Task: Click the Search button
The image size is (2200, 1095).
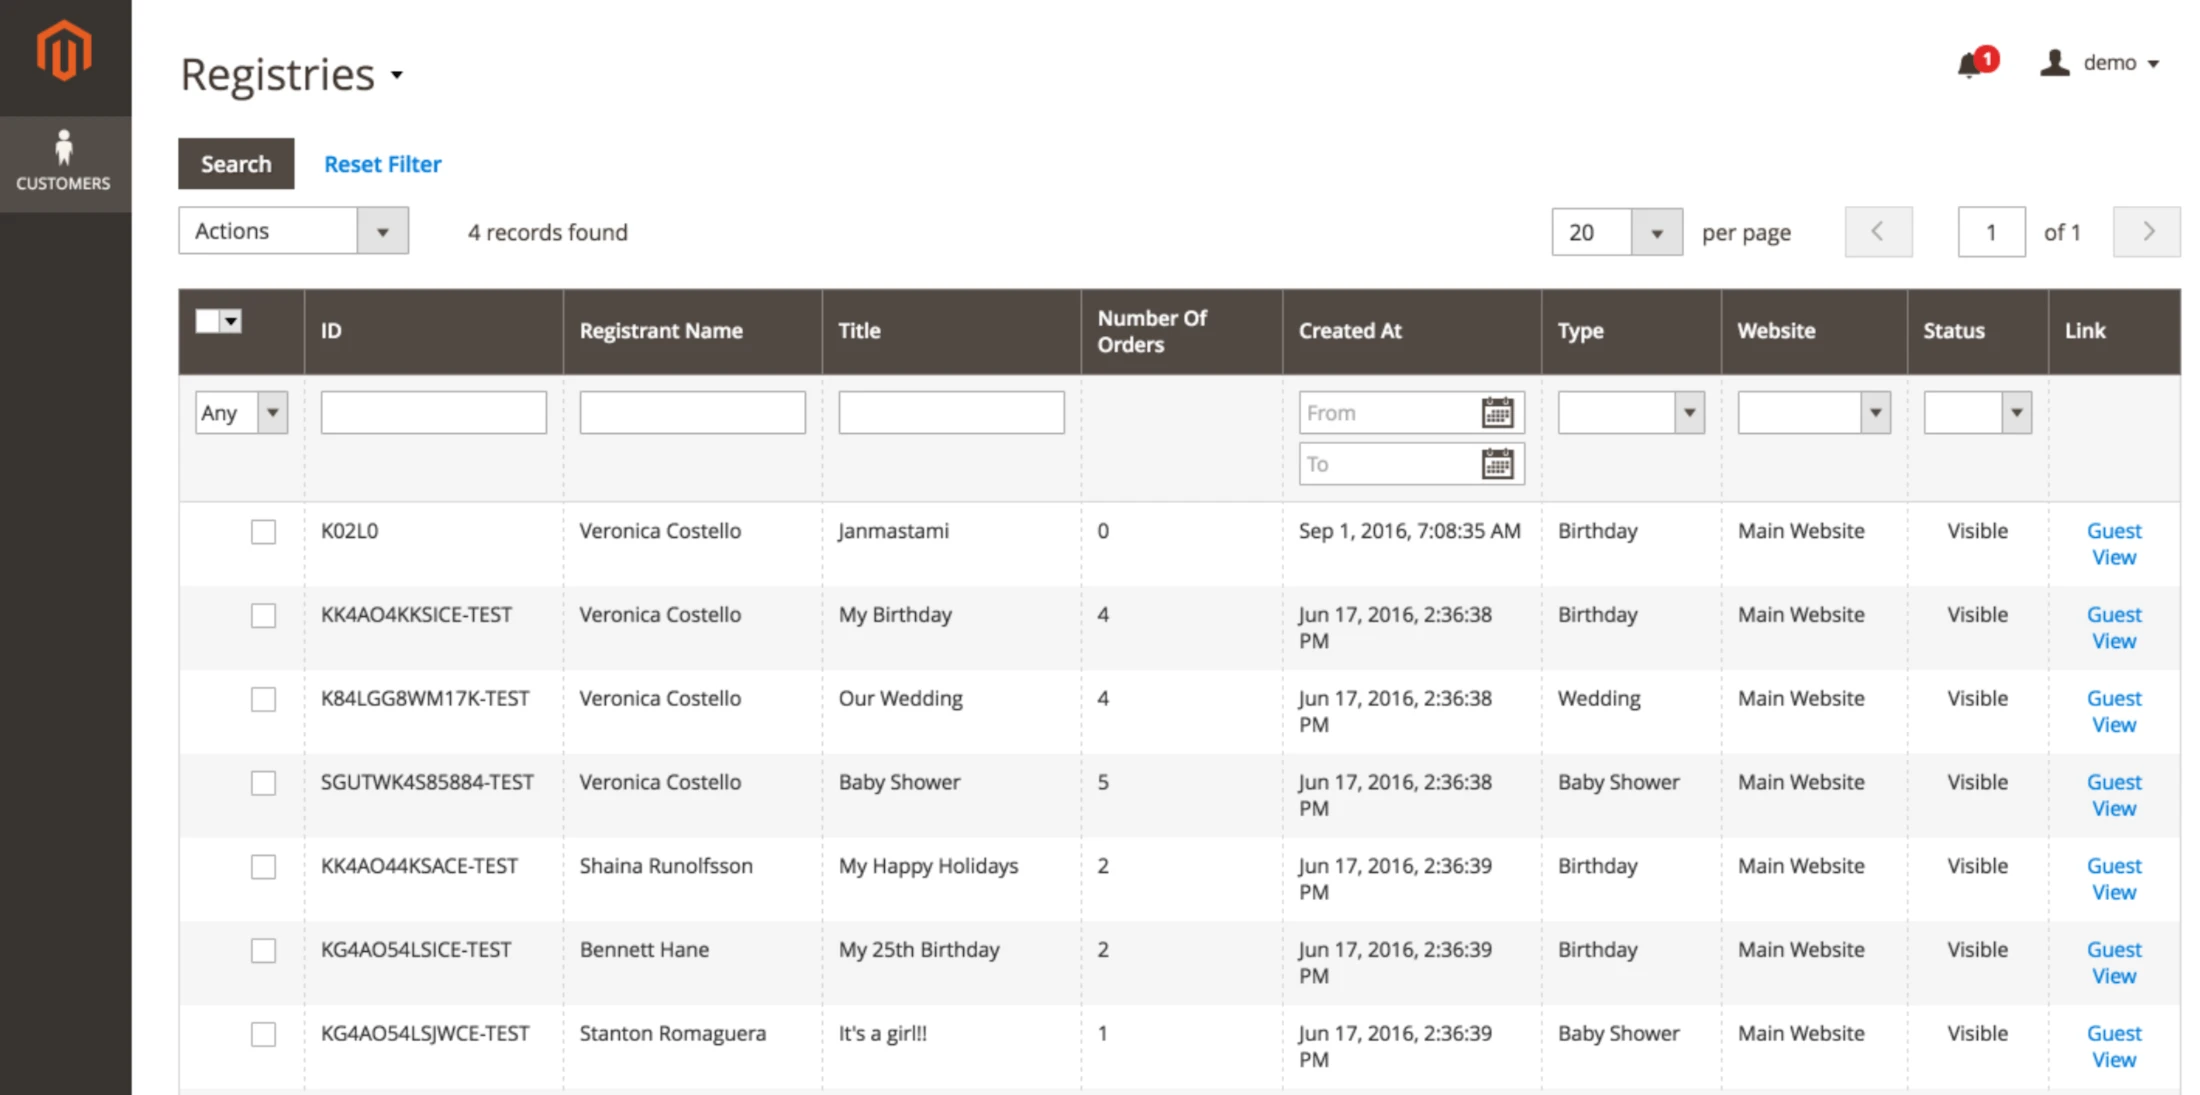Action: [236, 164]
